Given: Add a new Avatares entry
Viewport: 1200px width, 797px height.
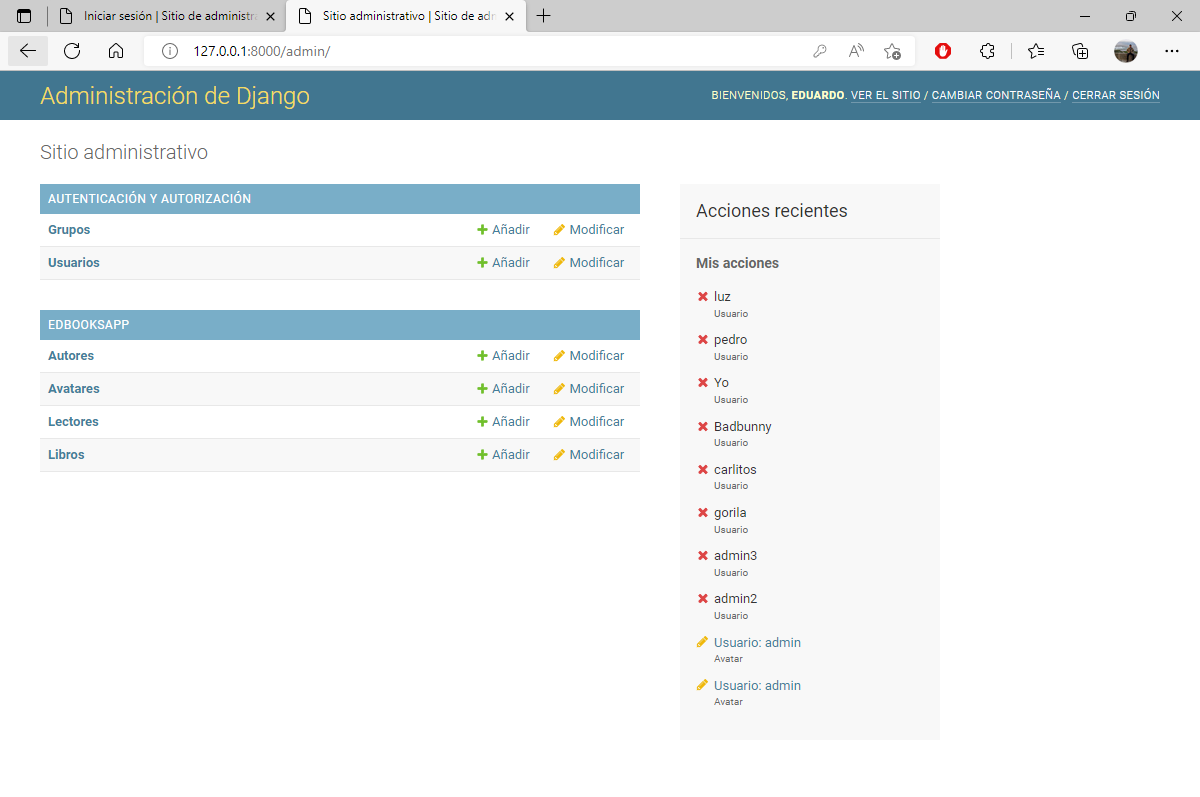Looking at the screenshot, I should tap(504, 389).
